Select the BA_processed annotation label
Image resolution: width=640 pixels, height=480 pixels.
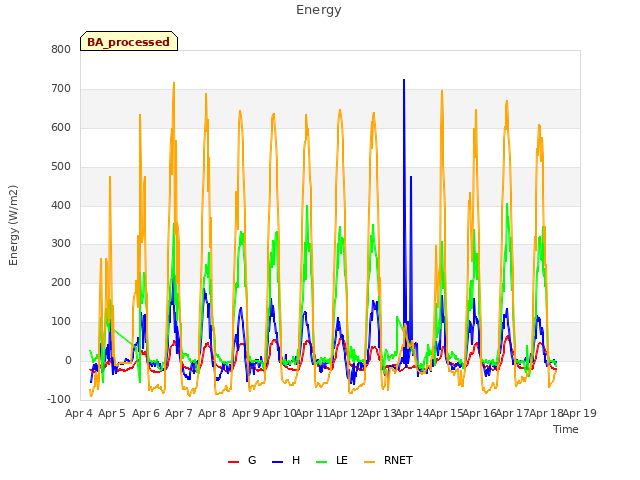click(129, 42)
